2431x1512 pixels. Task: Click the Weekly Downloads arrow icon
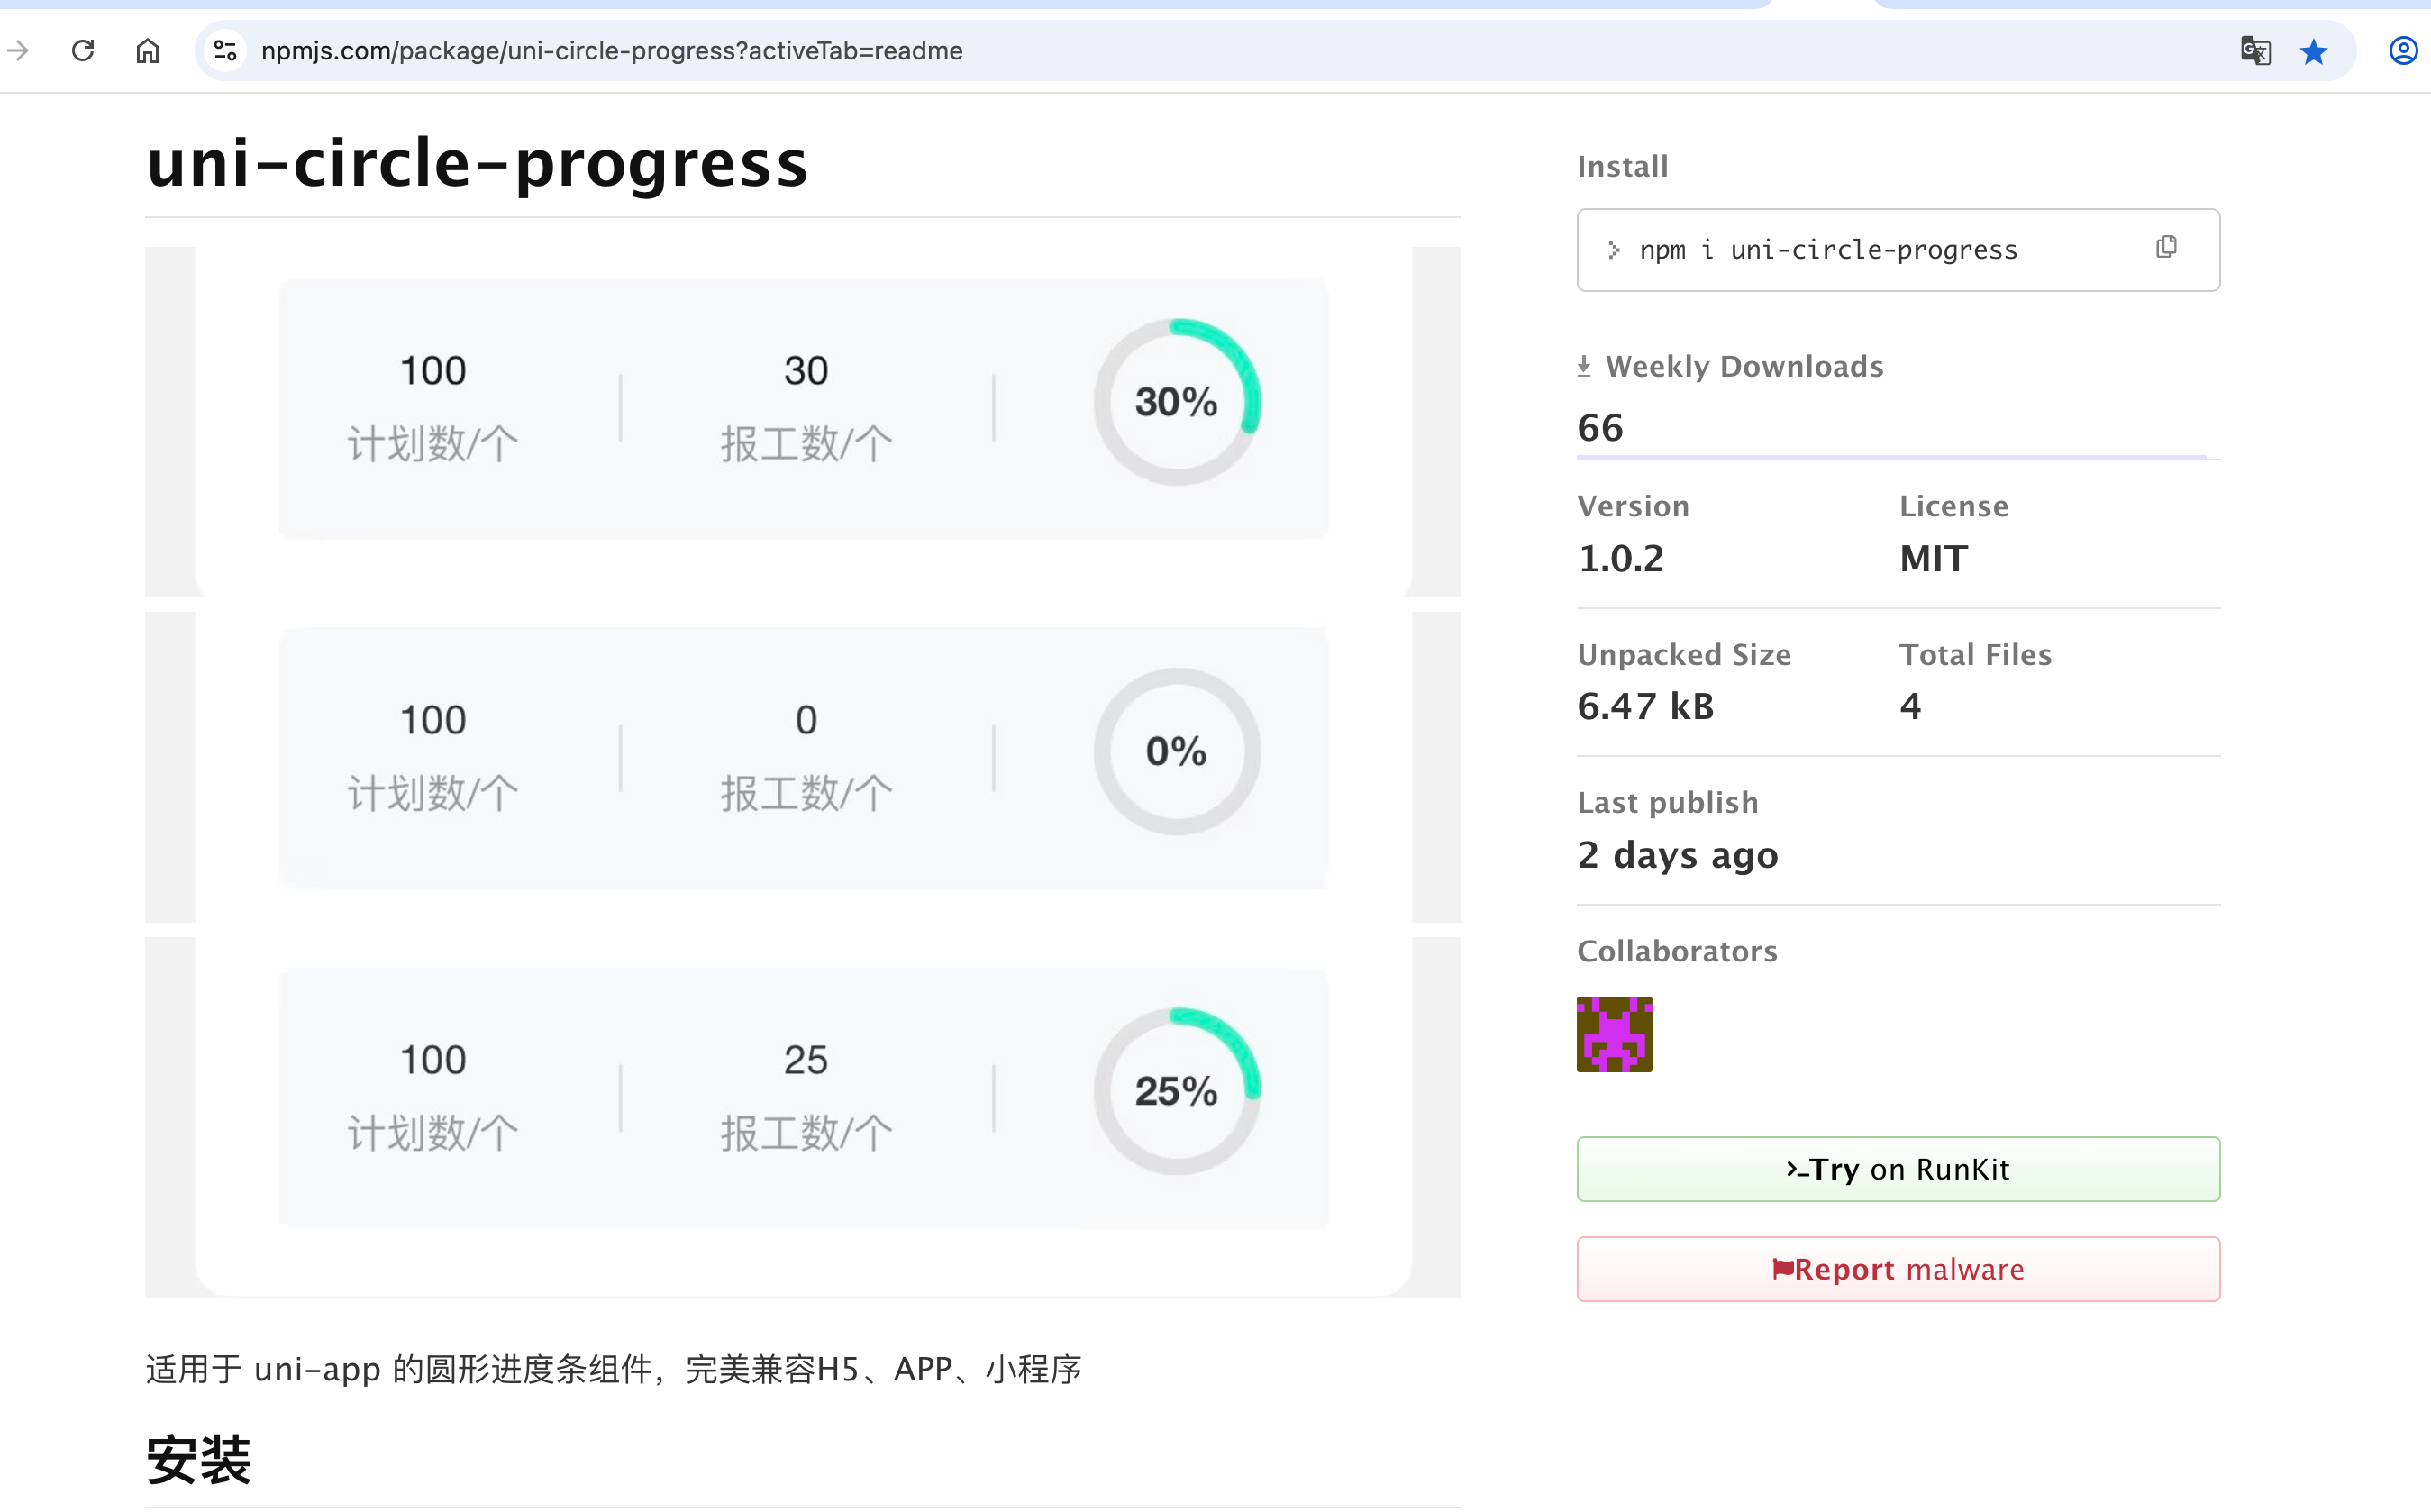pos(1584,367)
